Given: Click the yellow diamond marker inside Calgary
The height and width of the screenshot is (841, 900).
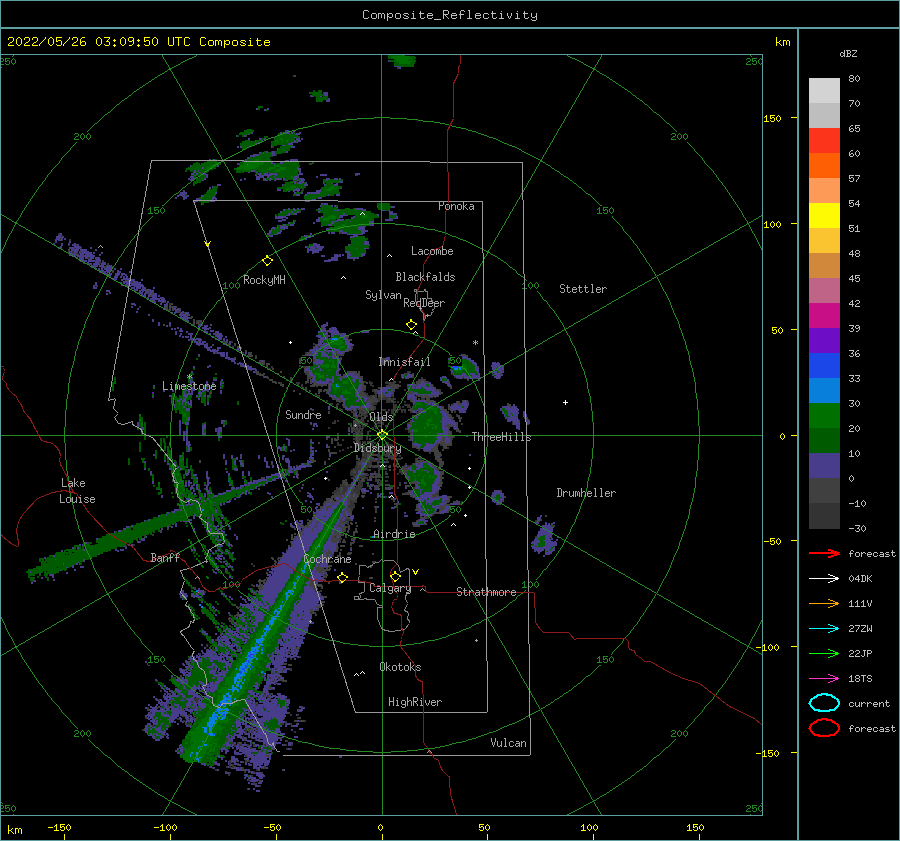Looking at the screenshot, I should pyautogui.click(x=395, y=576).
